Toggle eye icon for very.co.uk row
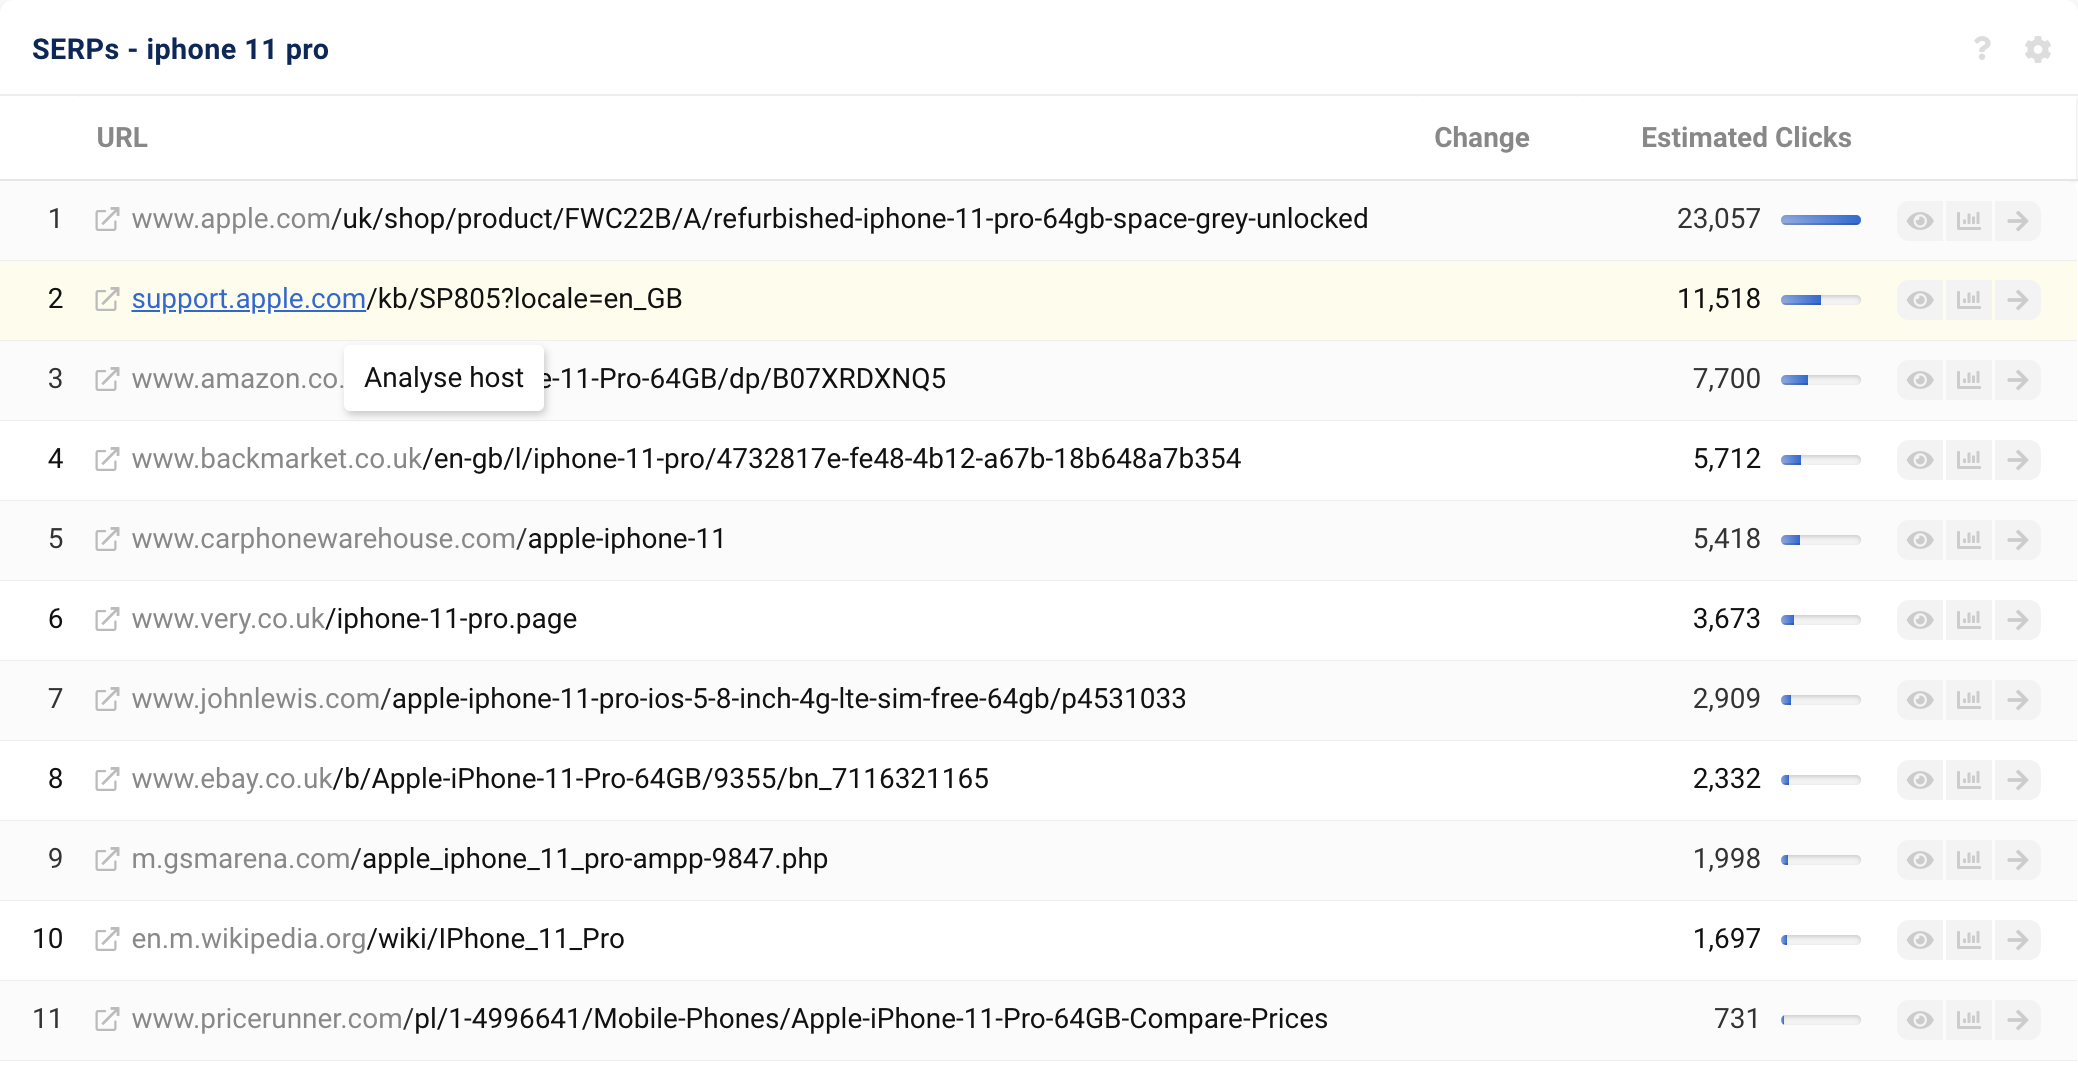Viewport: 2078px width, 1075px height. point(1920,620)
